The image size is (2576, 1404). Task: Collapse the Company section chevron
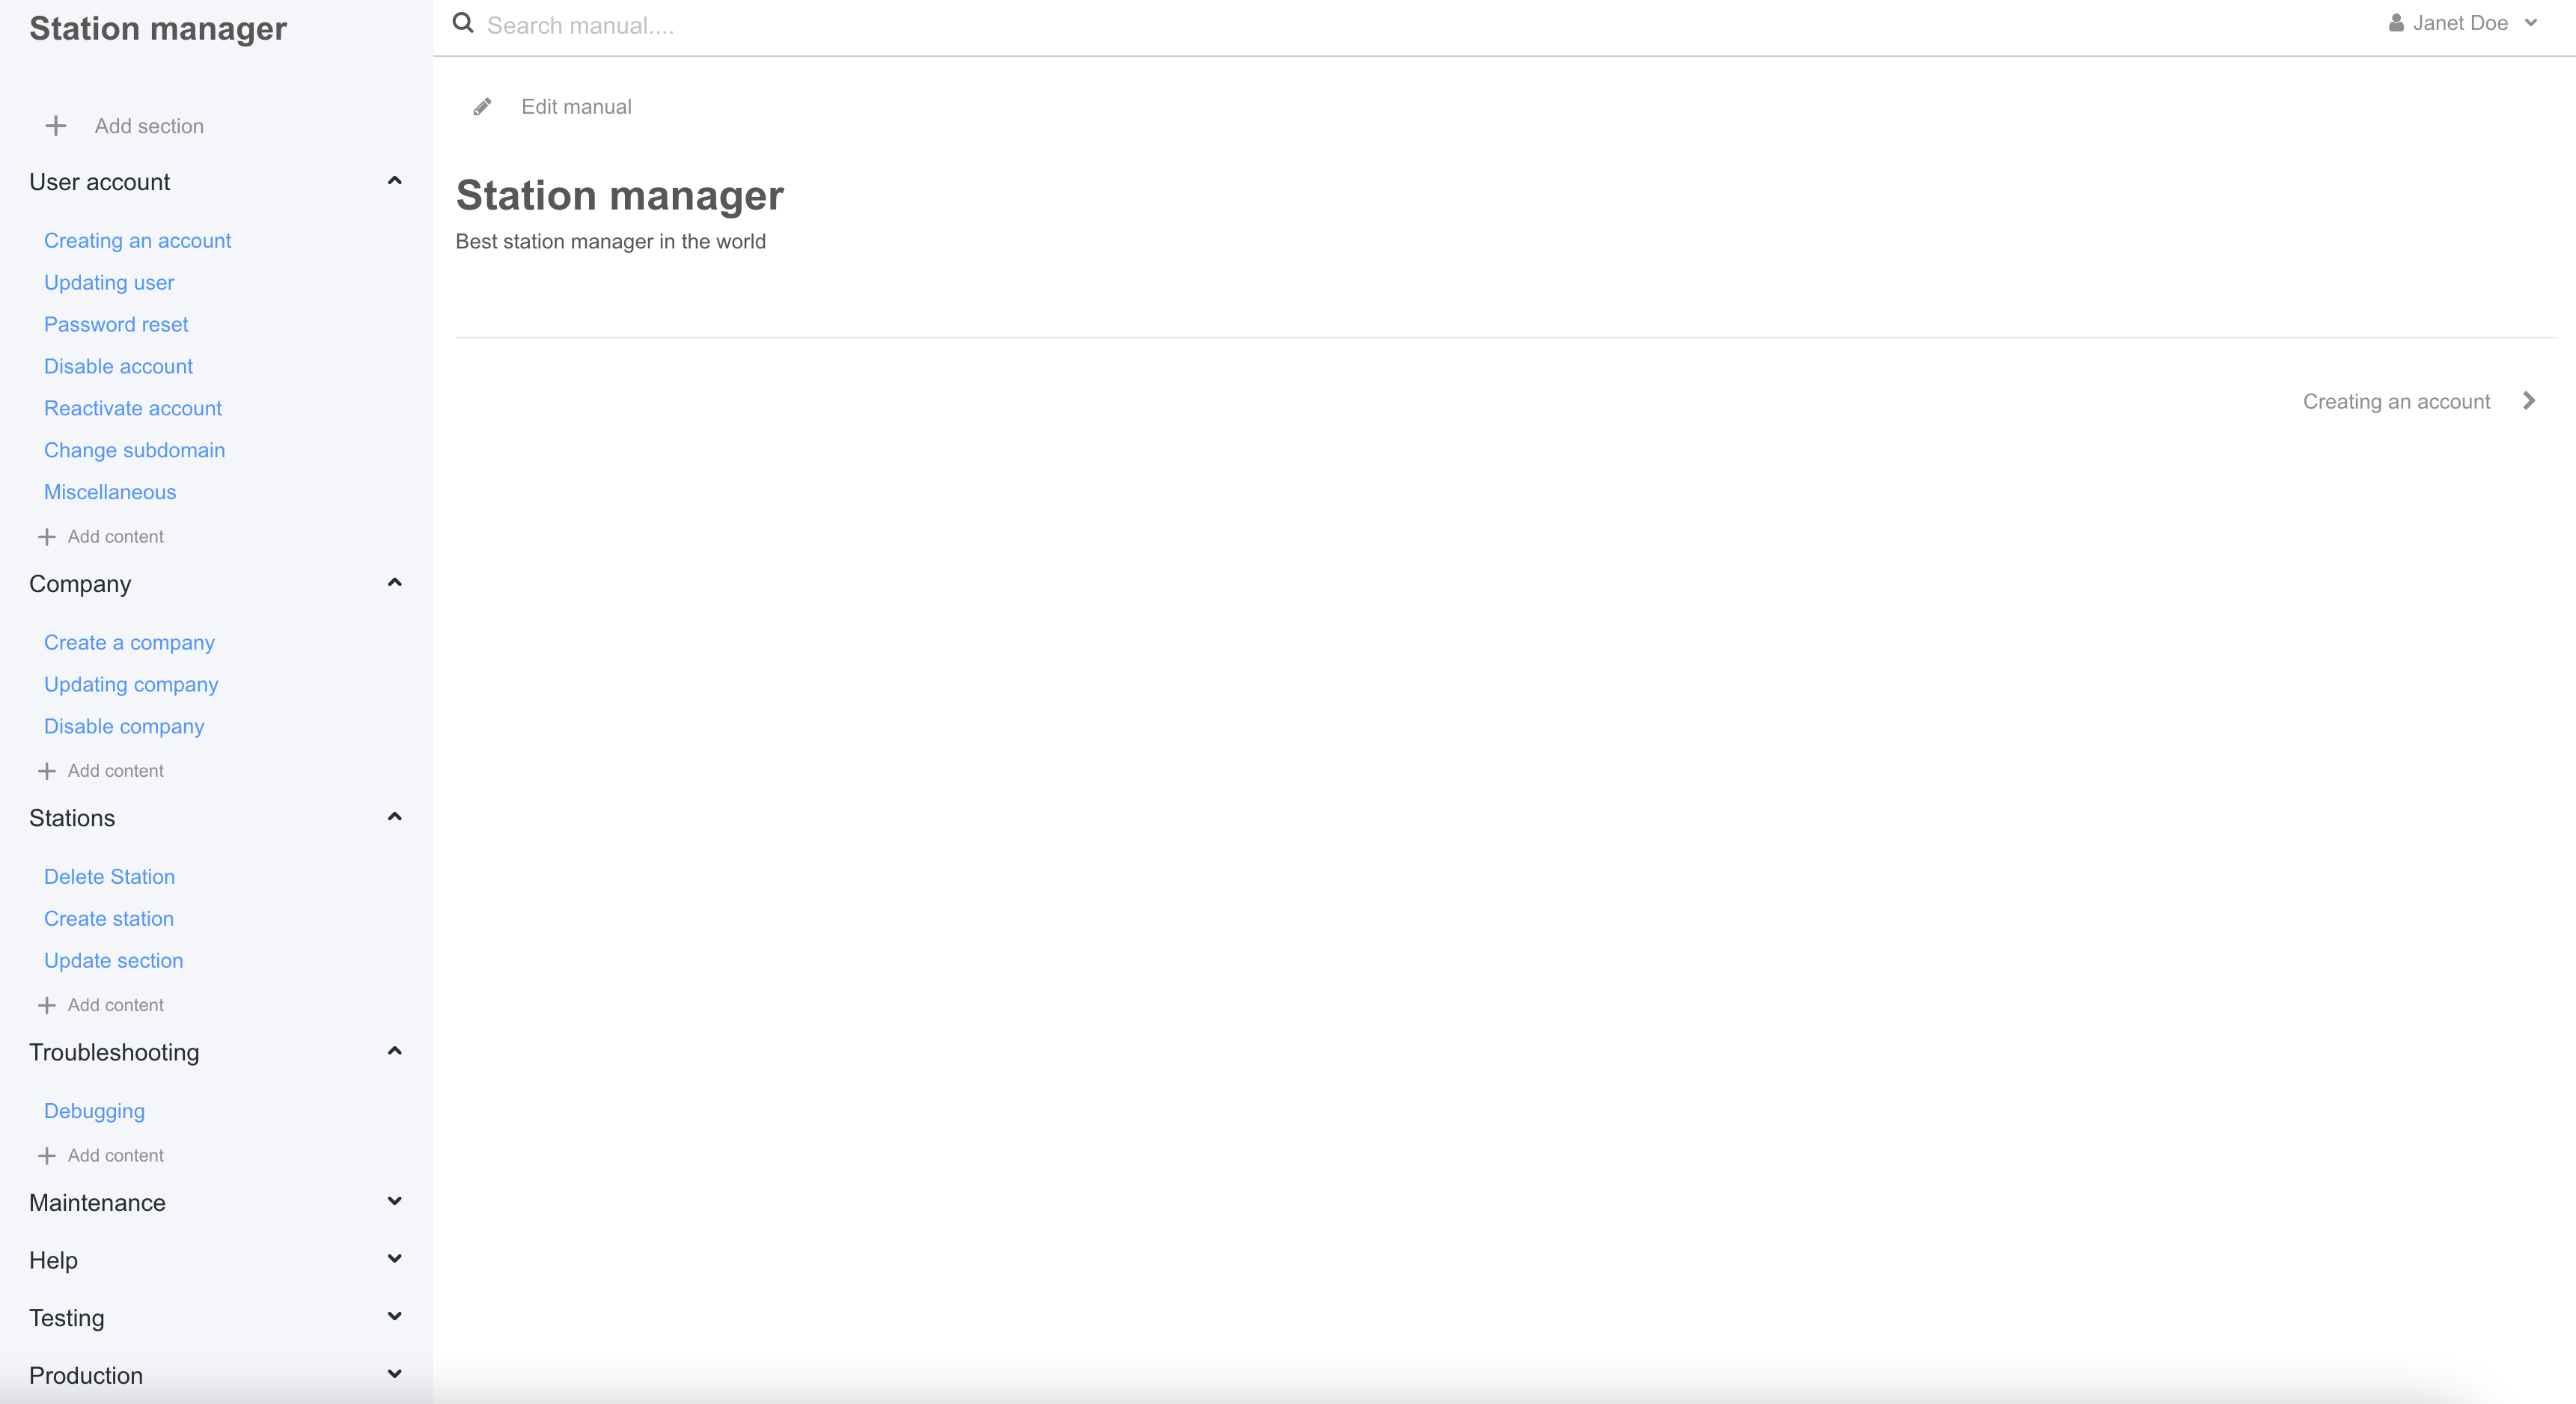(394, 583)
